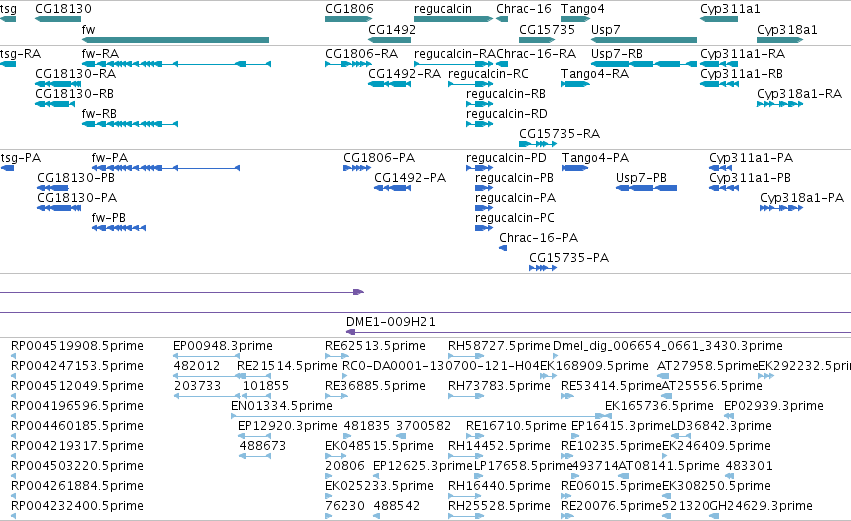Image resolution: width=851 pixels, height=521 pixels.
Task: Click the EK165736.5prime label
Action: coord(659,405)
